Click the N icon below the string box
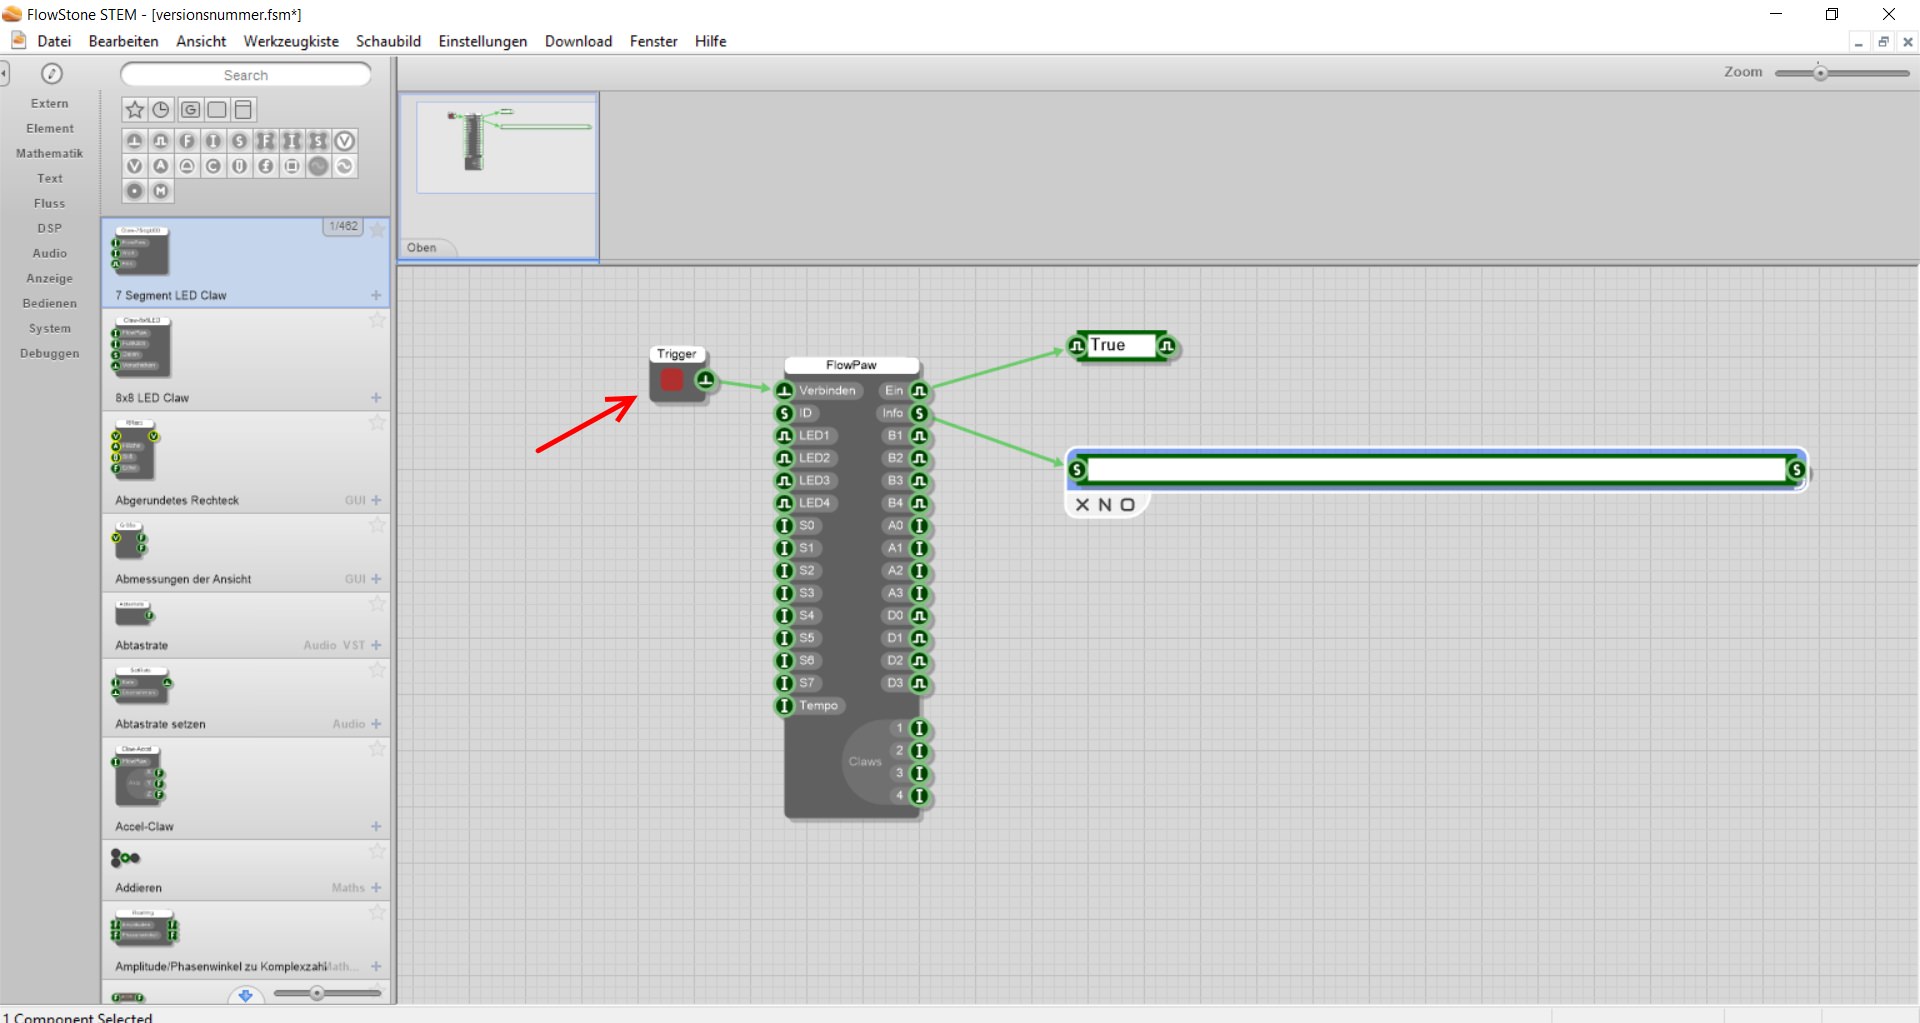 coord(1105,505)
